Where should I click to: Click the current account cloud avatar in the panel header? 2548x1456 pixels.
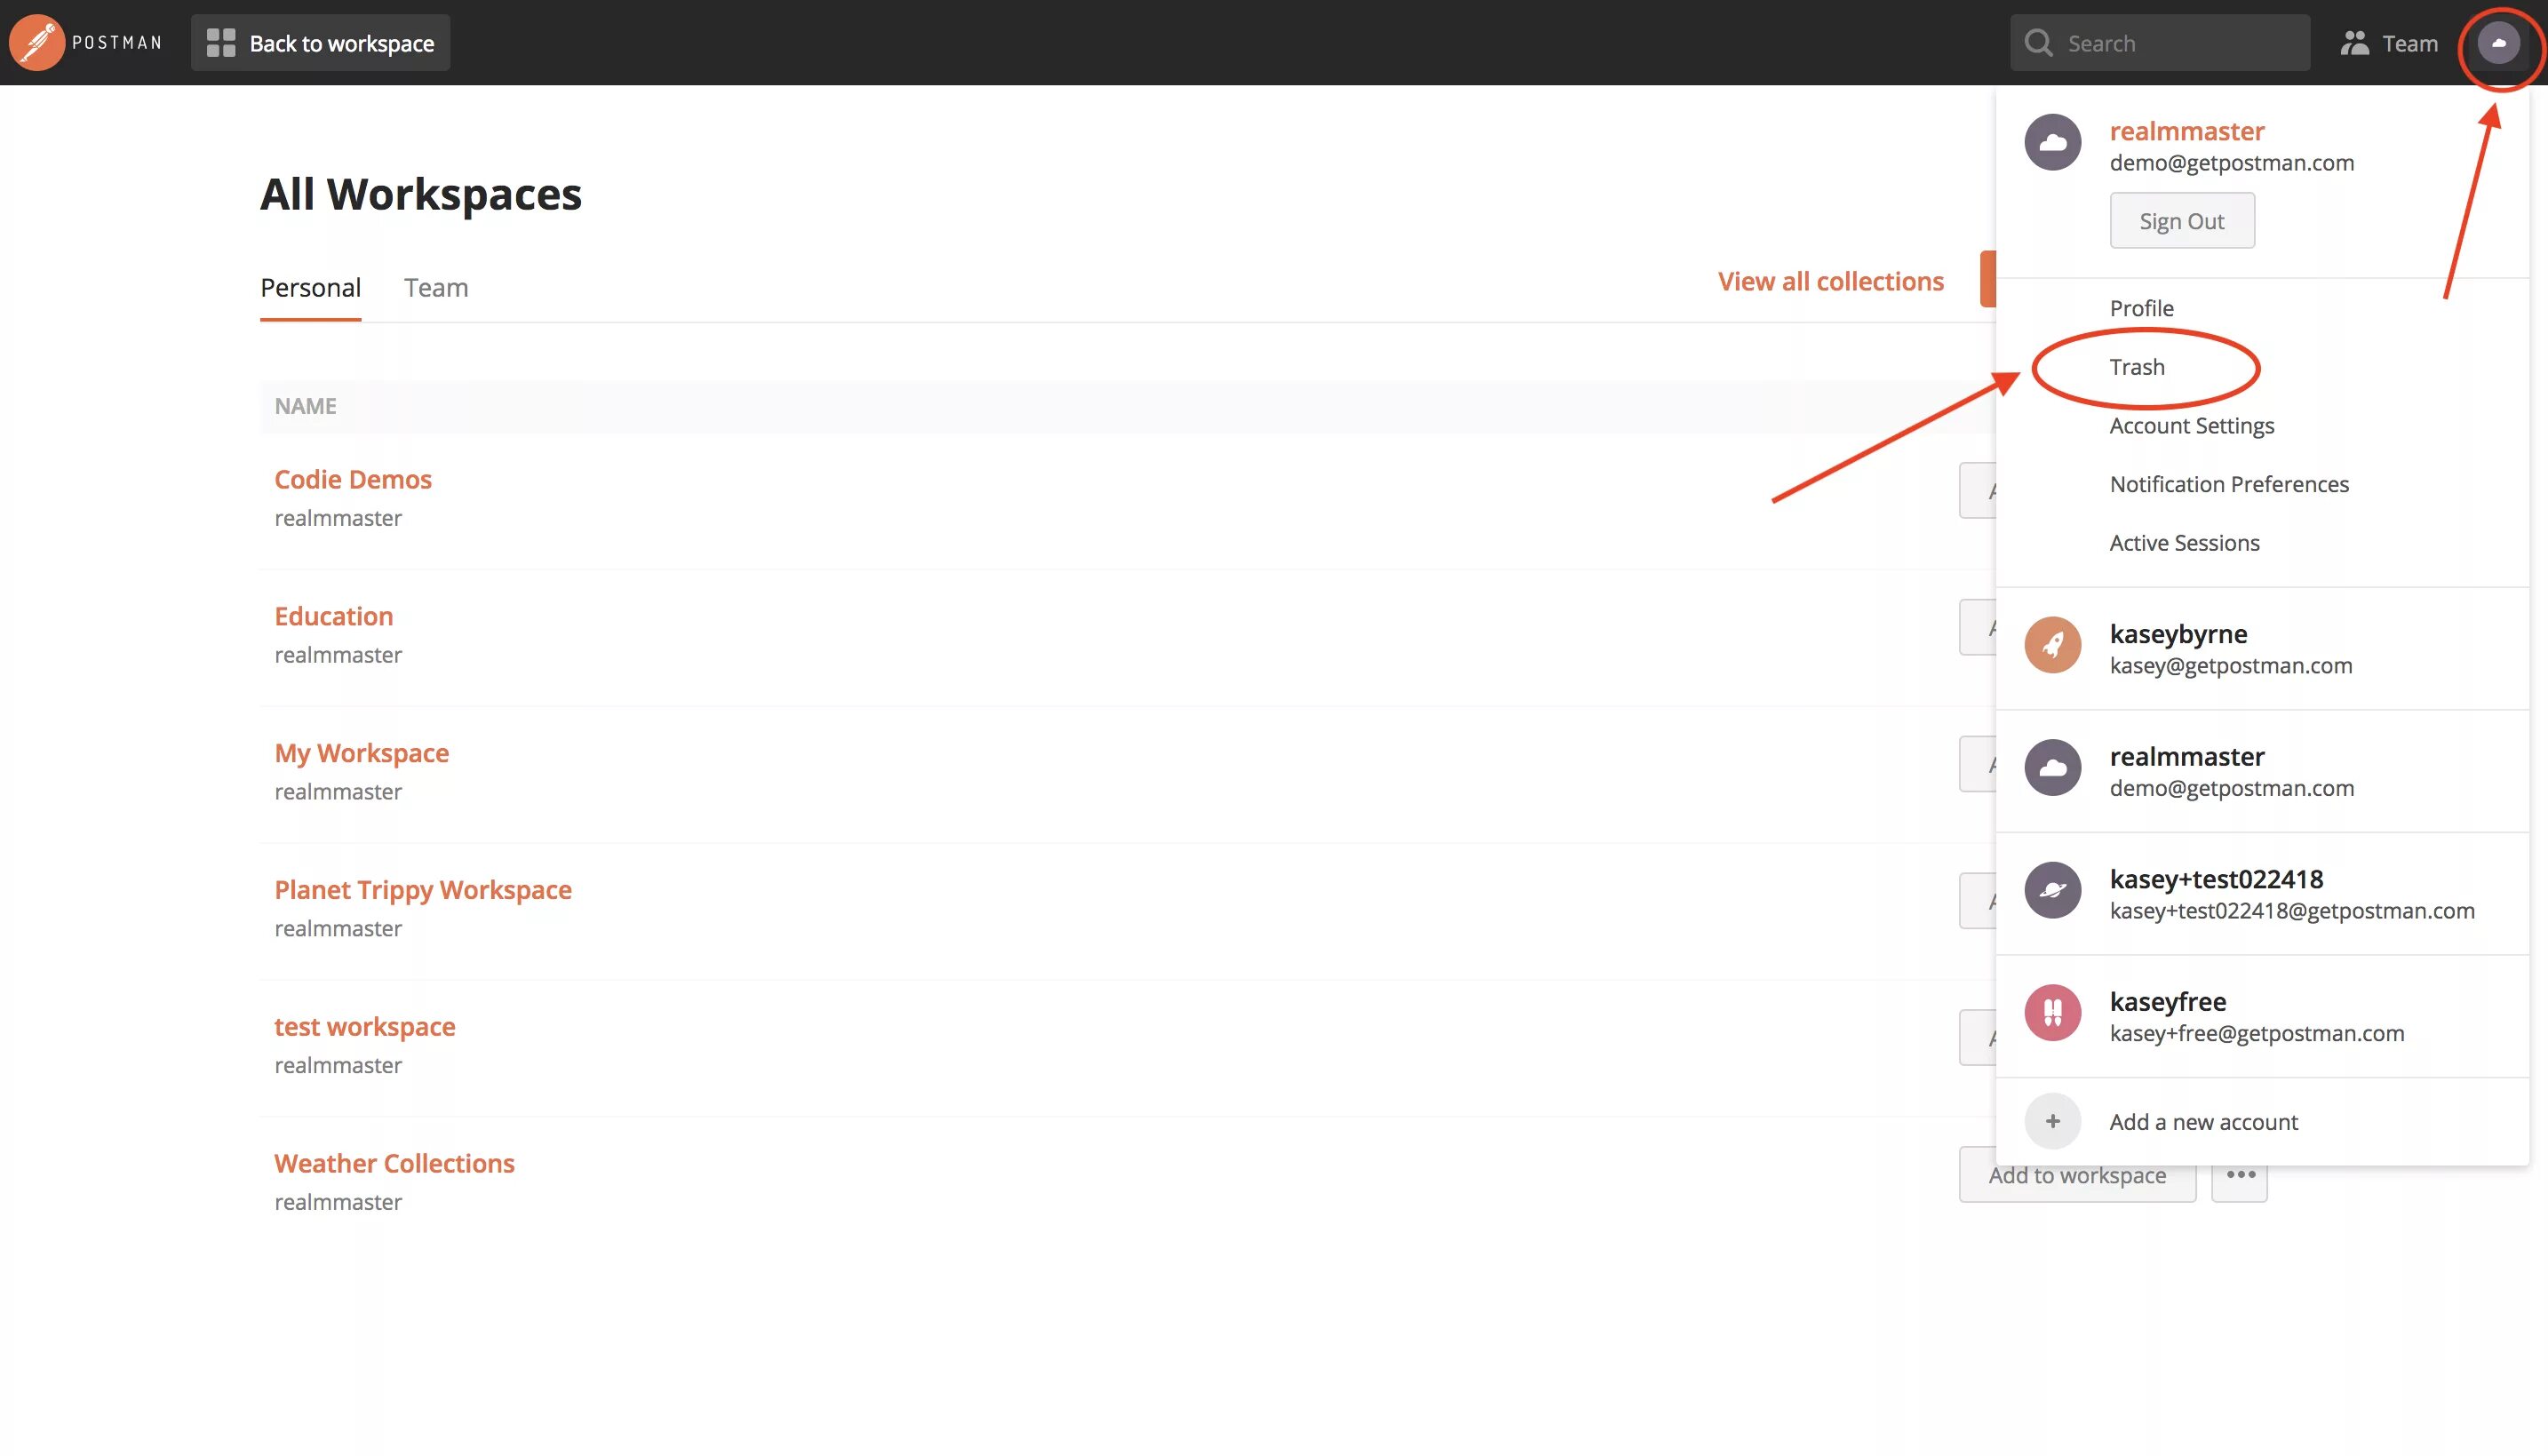[2052, 143]
